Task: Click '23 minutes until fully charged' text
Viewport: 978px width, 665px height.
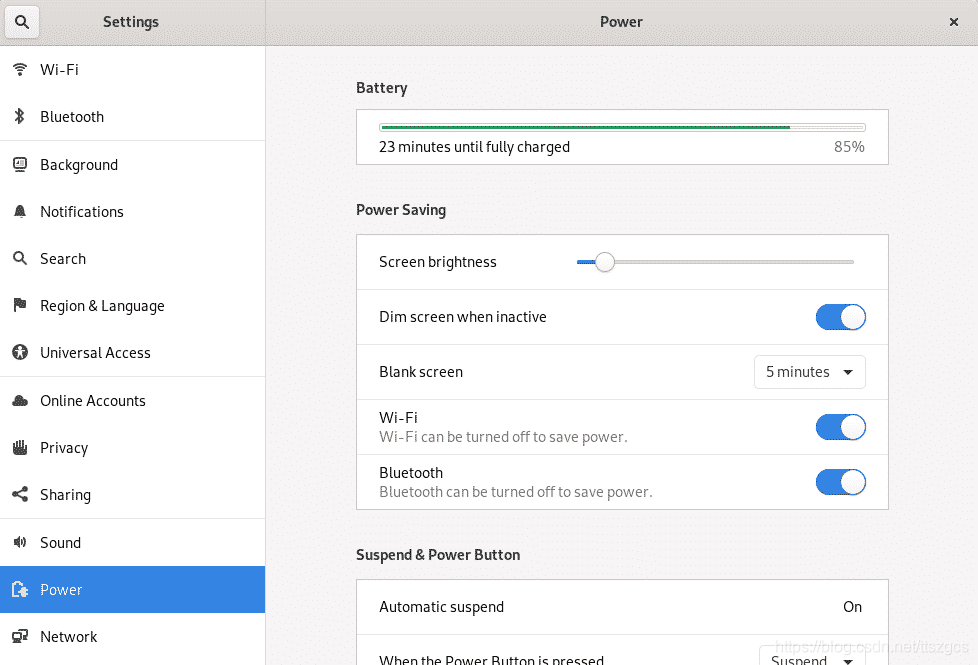Action: (474, 147)
